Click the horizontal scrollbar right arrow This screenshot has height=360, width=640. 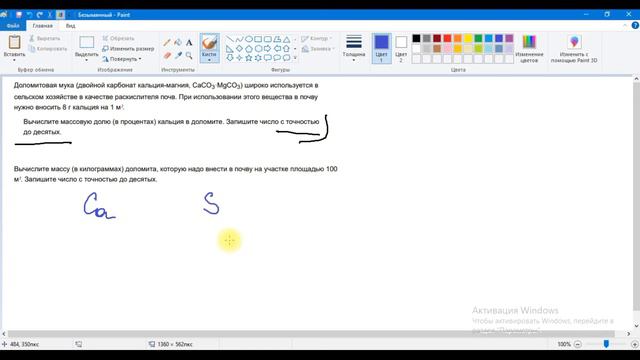[629, 334]
